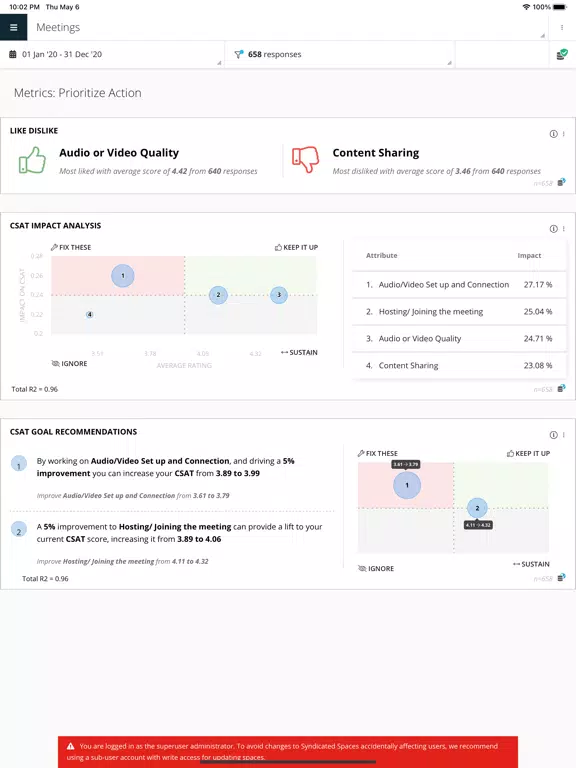
Task: Click the funnel filter icon
Action: tap(239, 54)
